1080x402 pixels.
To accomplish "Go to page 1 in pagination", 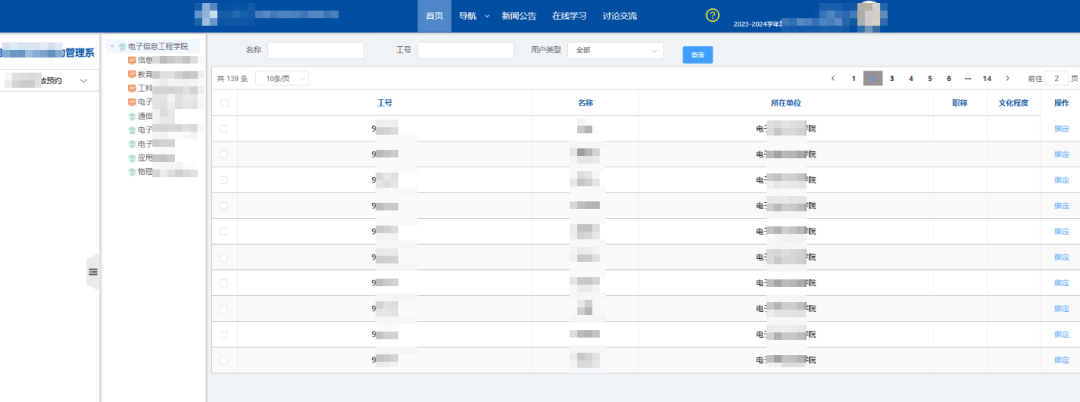I will tap(853, 78).
